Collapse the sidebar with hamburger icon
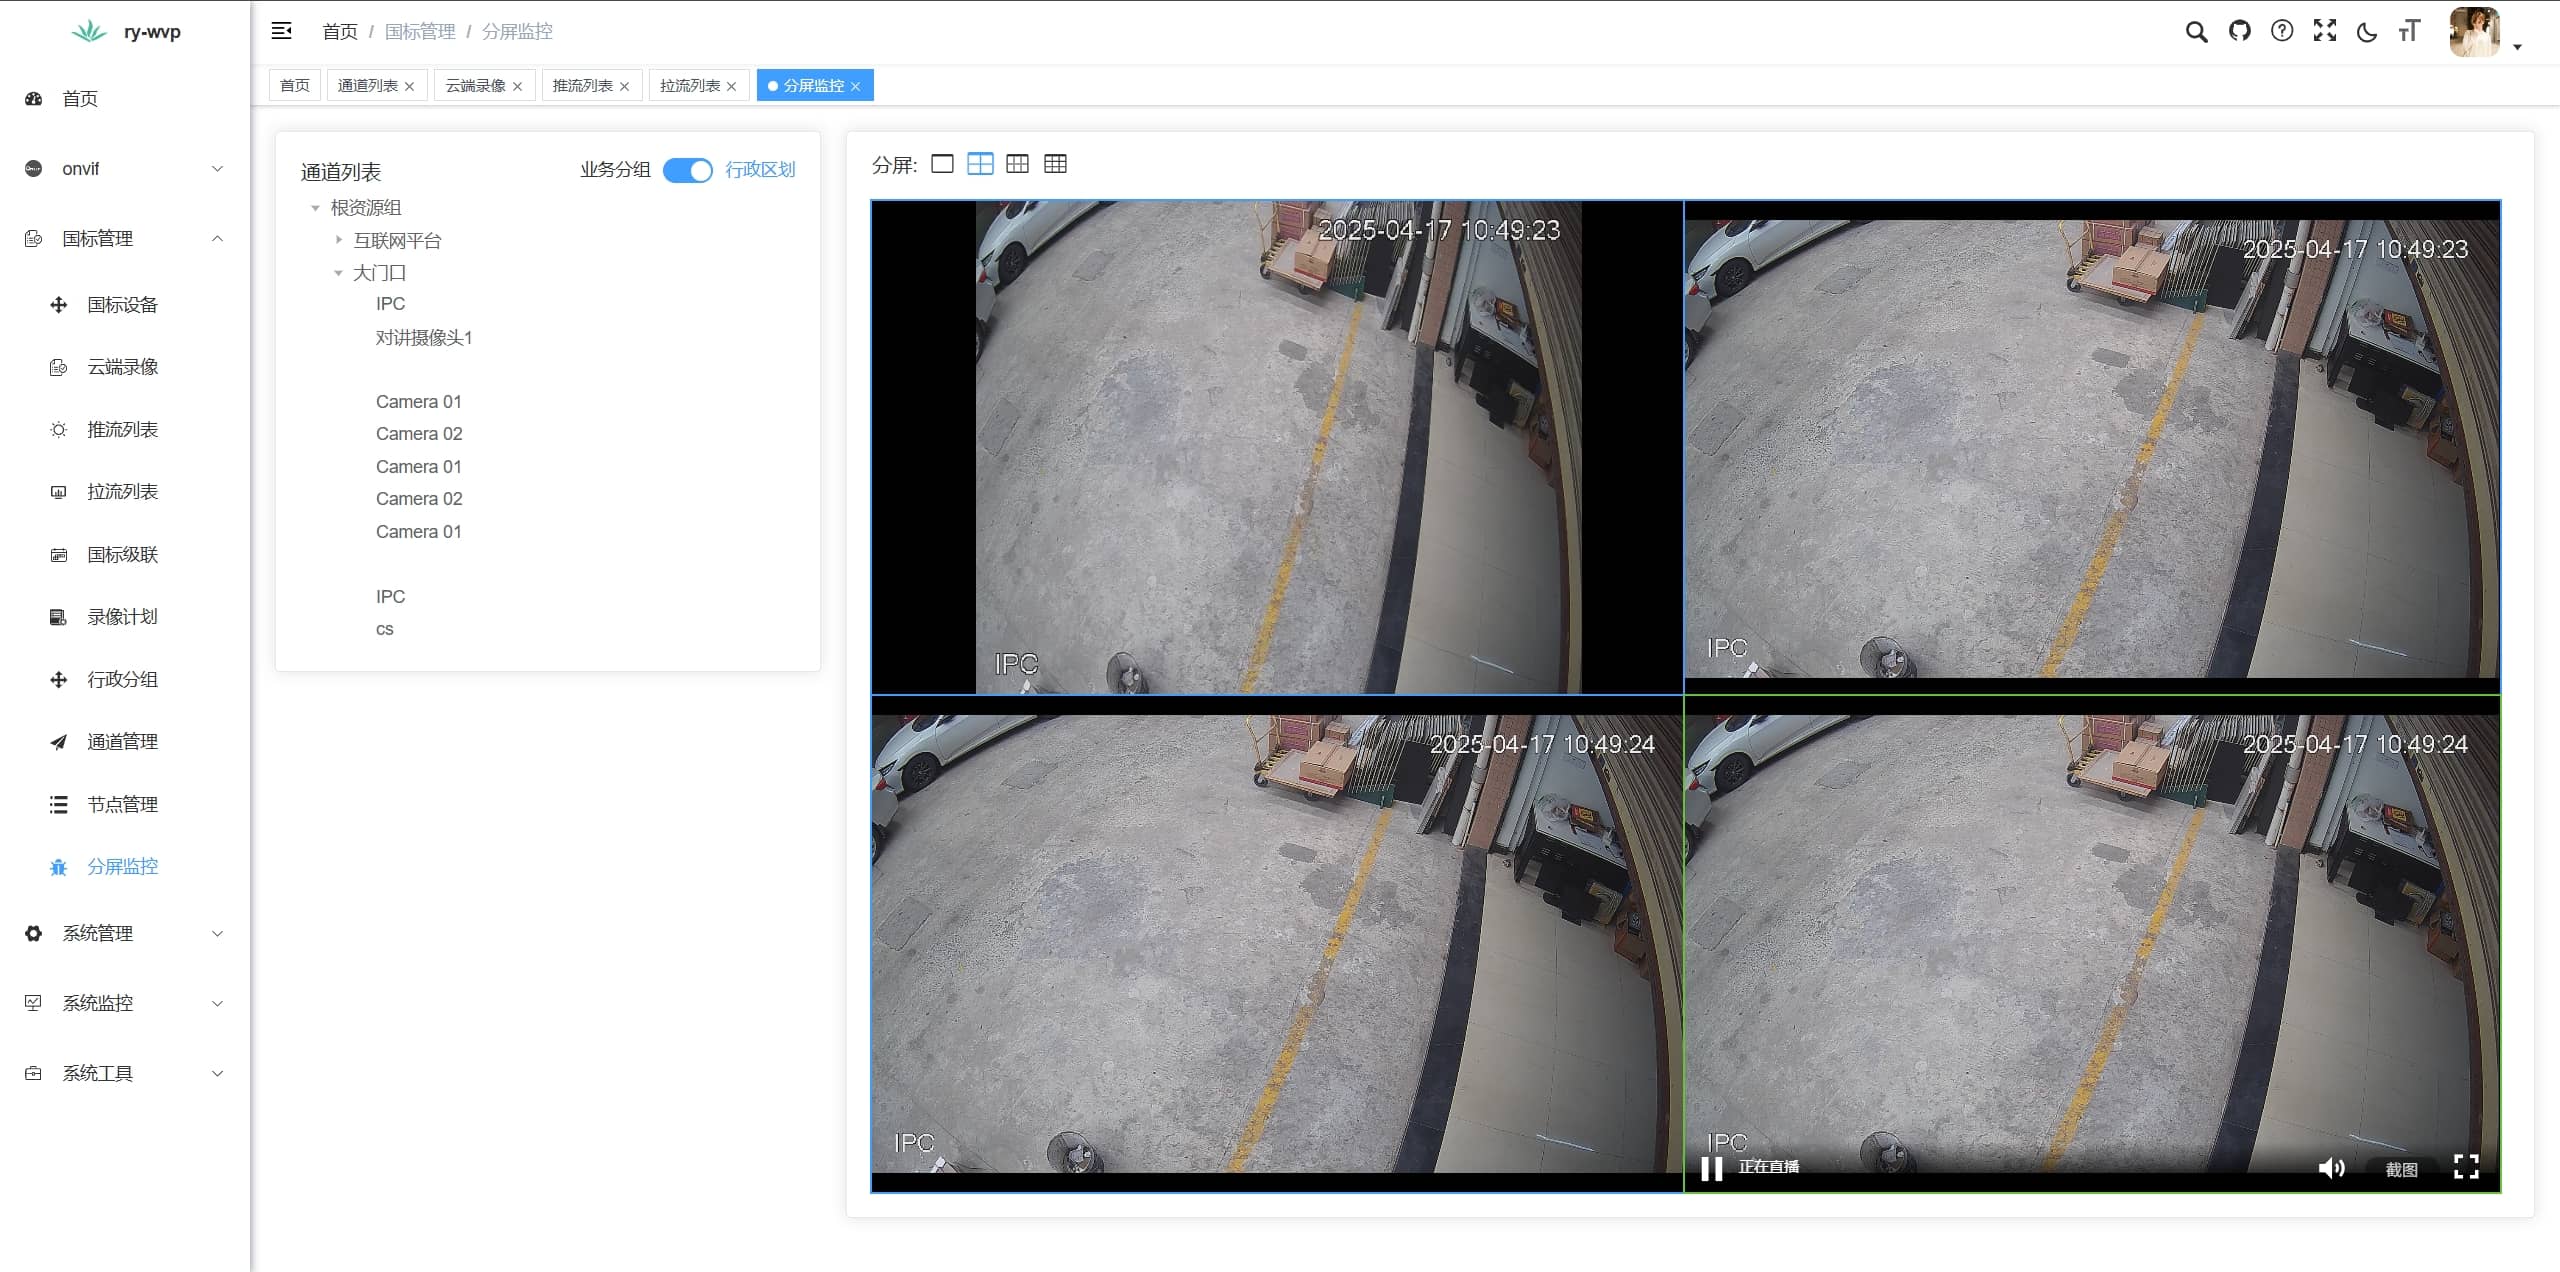 pyautogui.click(x=282, y=31)
